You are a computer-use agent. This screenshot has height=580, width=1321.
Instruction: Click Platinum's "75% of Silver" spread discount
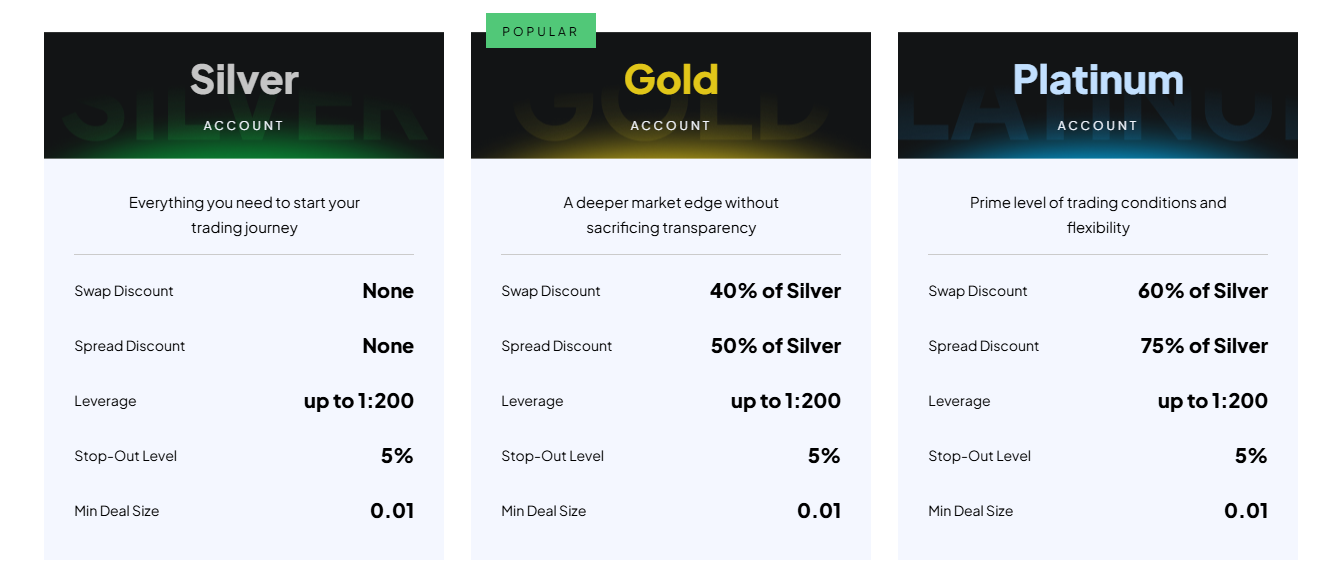1203,346
